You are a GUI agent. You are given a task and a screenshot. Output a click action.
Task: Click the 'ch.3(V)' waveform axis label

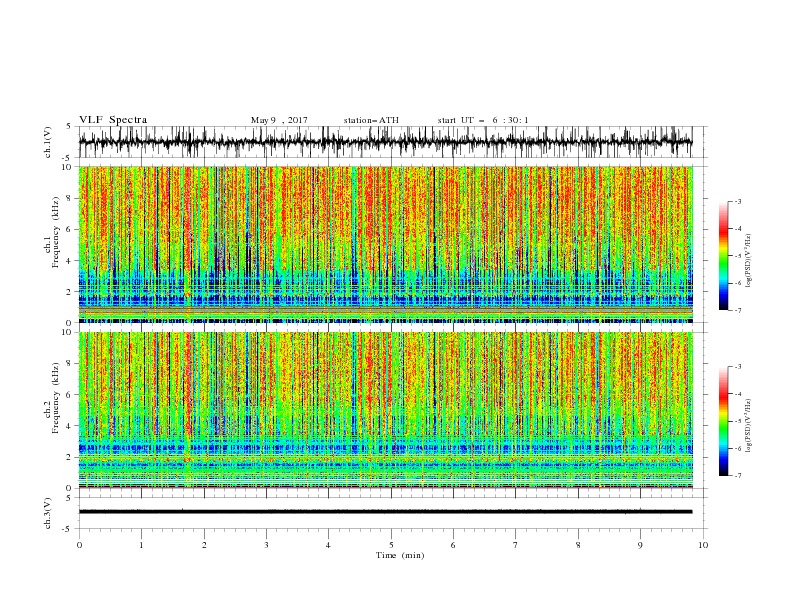coord(48,513)
